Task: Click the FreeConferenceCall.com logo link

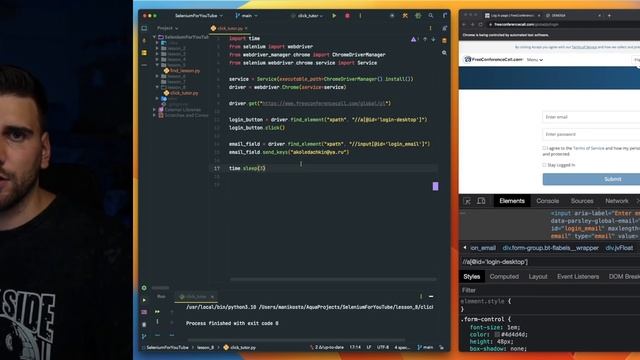Action: coord(493,60)
